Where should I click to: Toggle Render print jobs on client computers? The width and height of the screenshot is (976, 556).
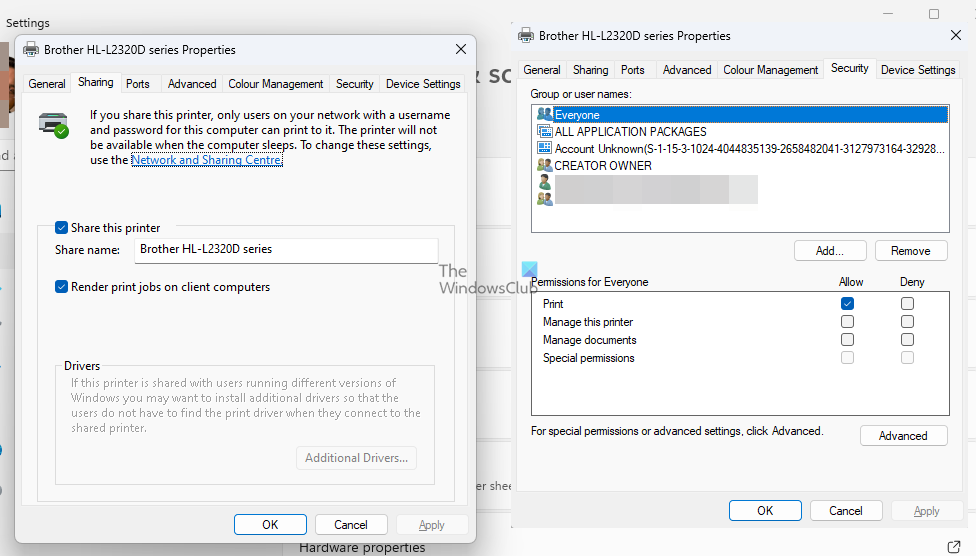(61, 287)
